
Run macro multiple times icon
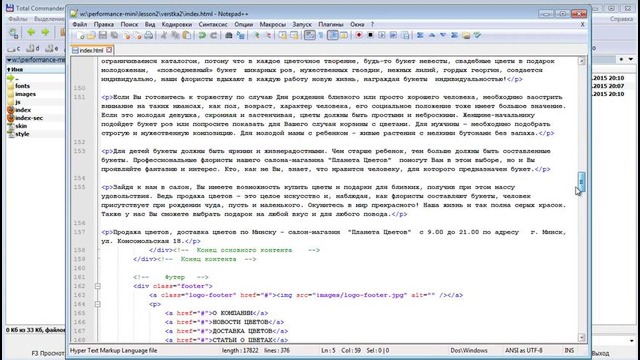tap(393, 35)
